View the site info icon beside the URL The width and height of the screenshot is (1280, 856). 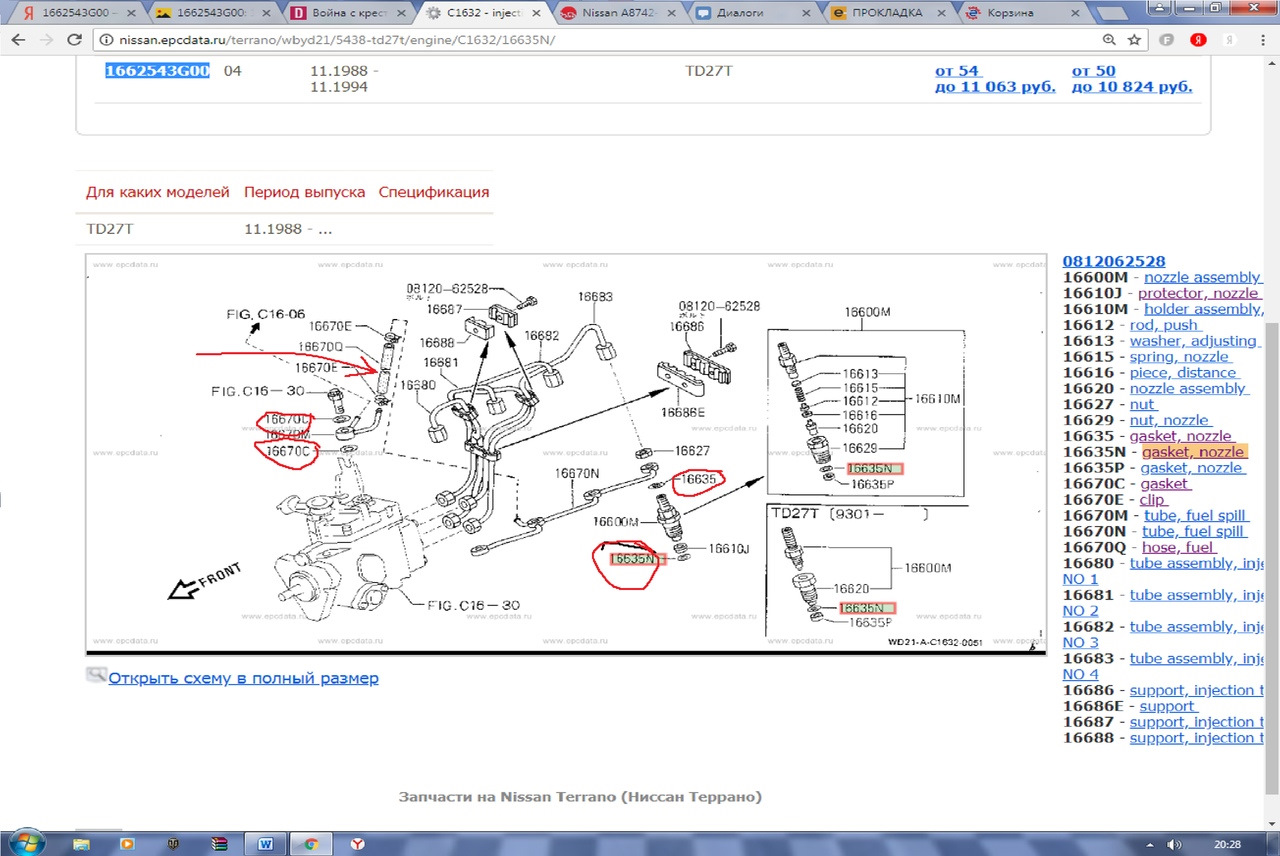coord(105,40)
